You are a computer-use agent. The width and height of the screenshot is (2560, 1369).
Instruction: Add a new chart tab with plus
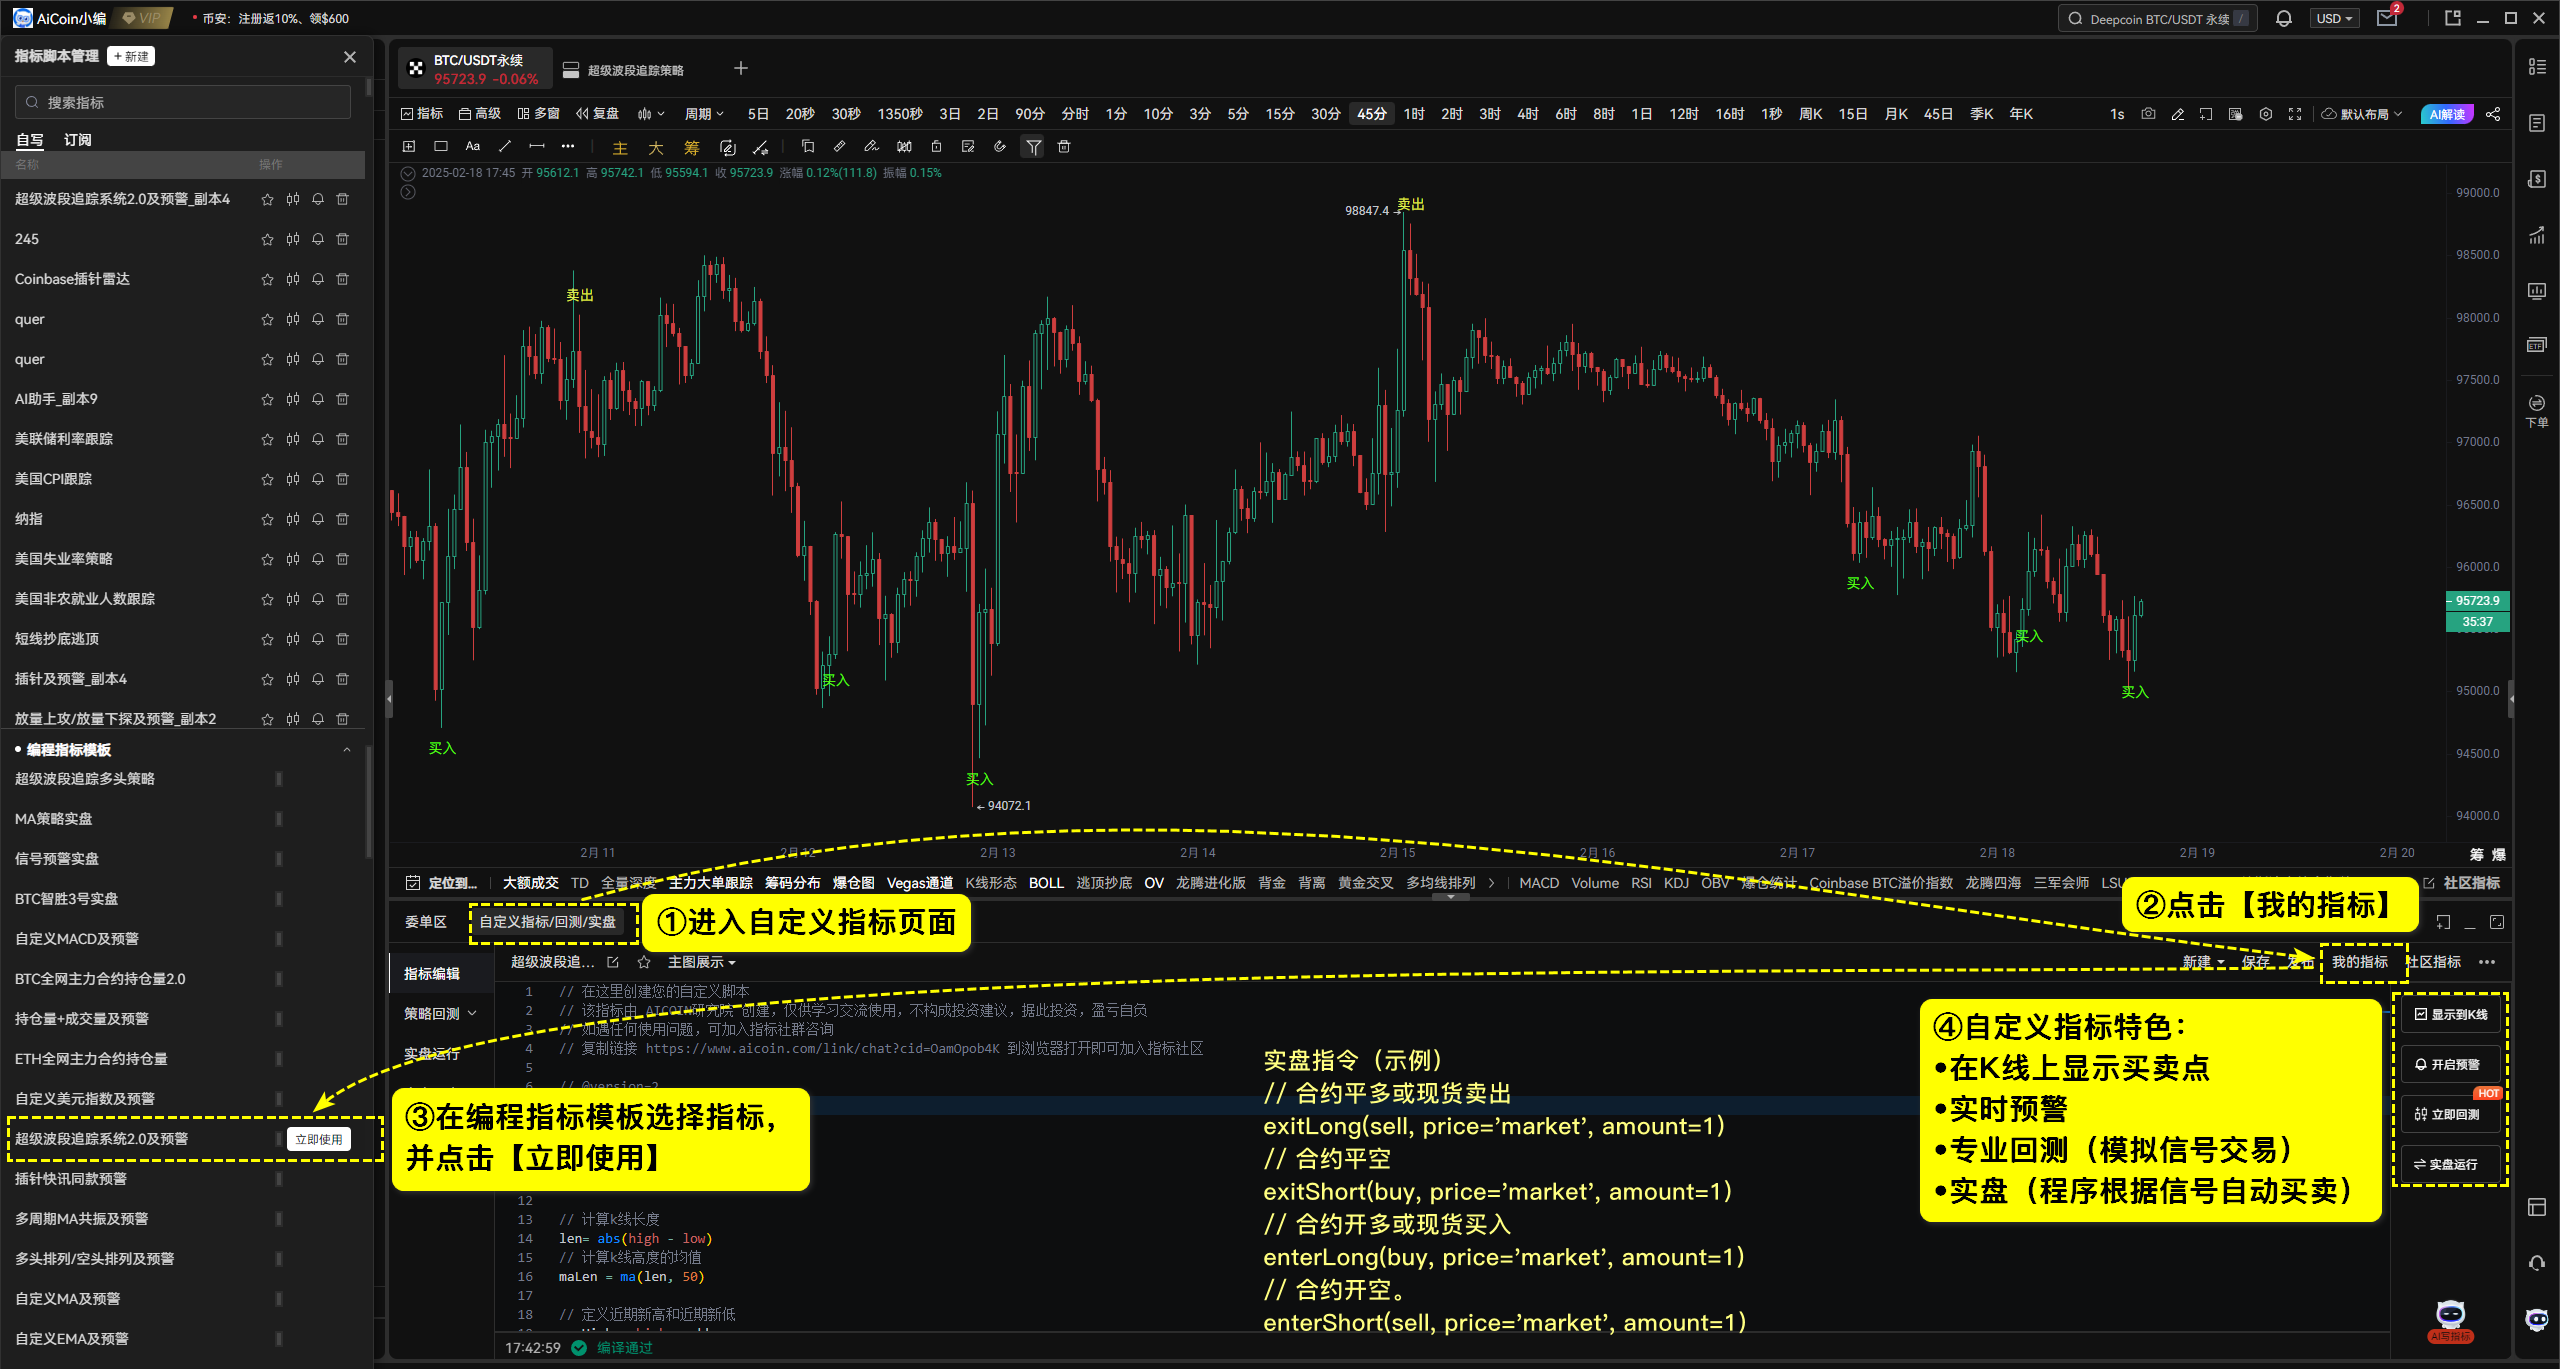pos(741,68)
